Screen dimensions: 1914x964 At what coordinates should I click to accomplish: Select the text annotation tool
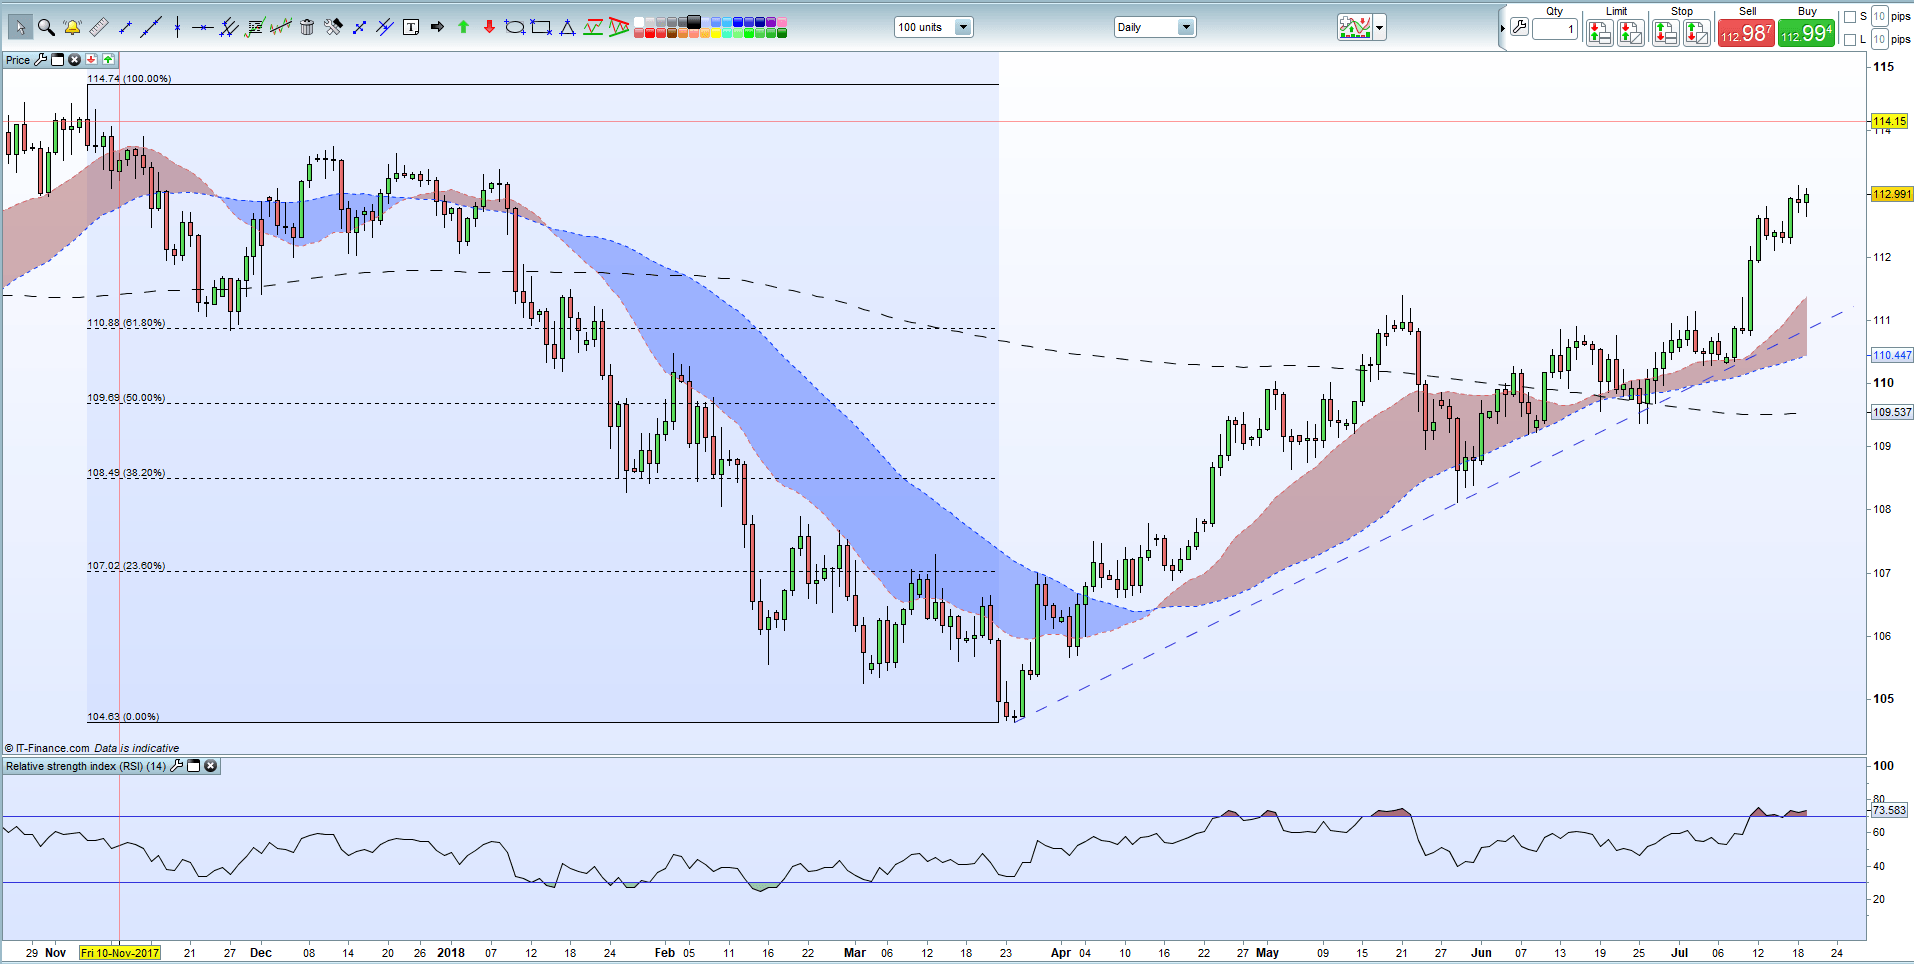click(411, 27)
